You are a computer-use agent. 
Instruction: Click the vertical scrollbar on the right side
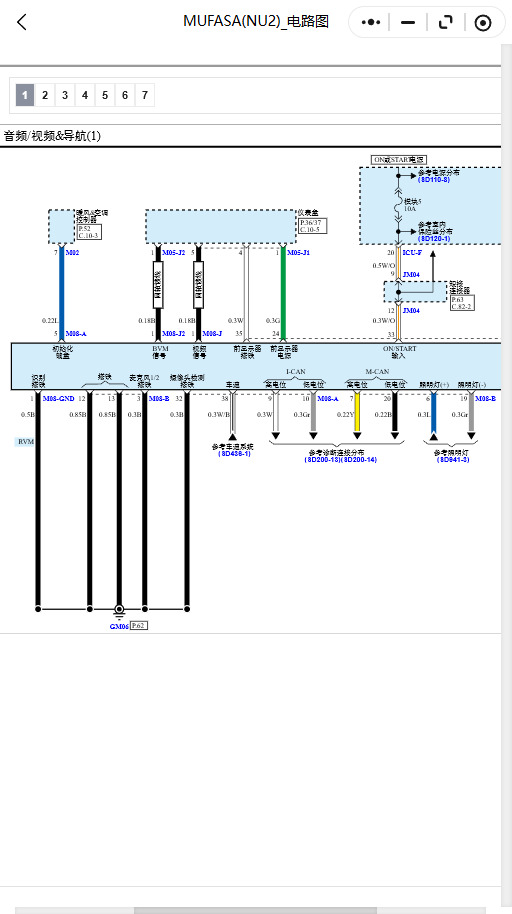pyautogui.click(x=506, y=464)
